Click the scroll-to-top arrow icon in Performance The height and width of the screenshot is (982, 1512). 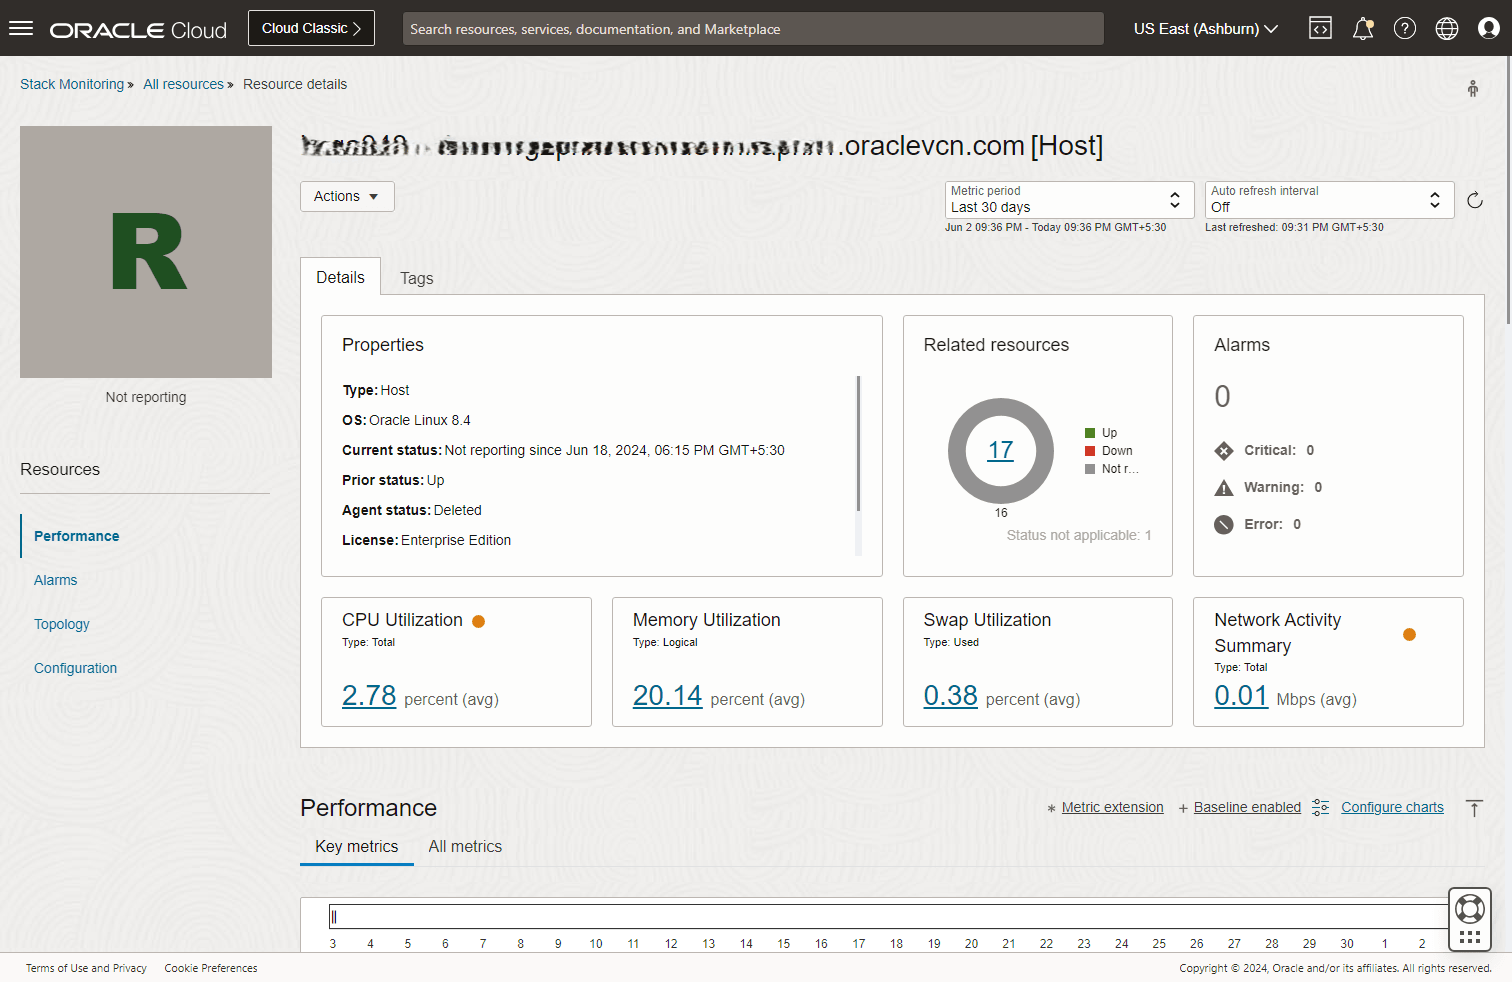click(1473, 808)
